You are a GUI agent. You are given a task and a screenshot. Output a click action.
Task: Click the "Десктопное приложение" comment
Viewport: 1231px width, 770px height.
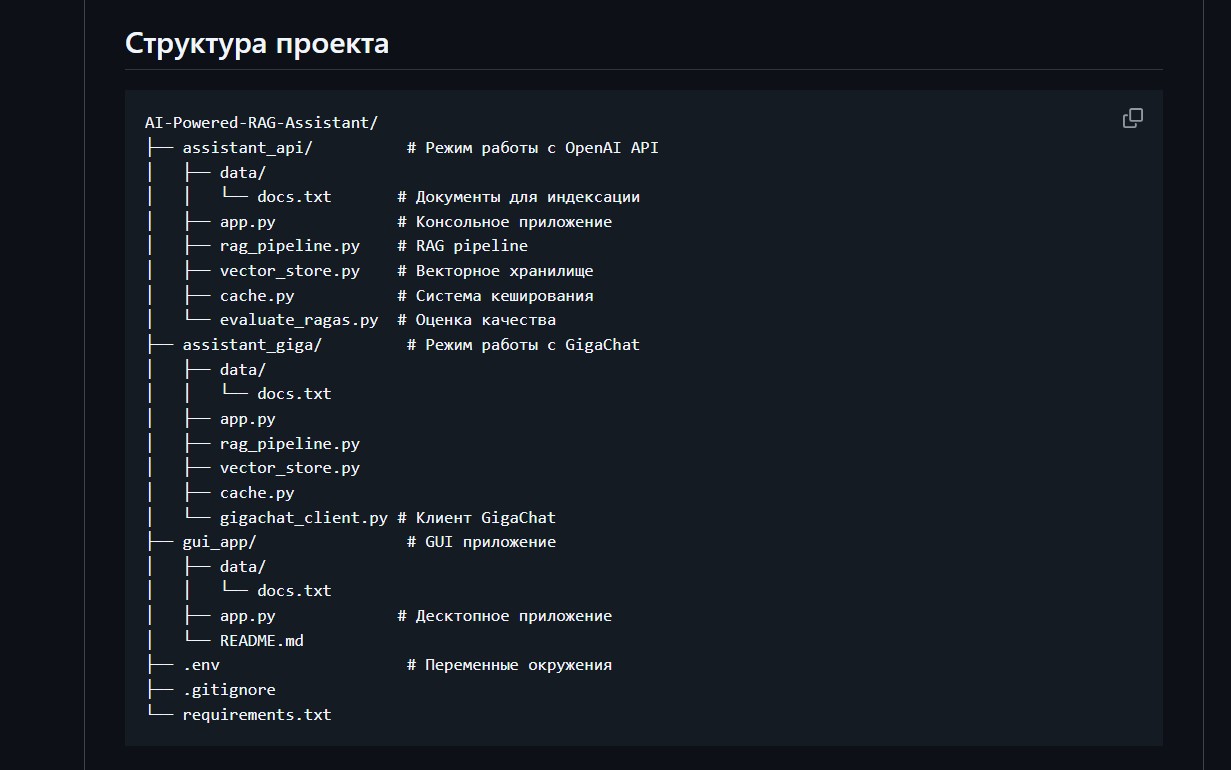513,616
